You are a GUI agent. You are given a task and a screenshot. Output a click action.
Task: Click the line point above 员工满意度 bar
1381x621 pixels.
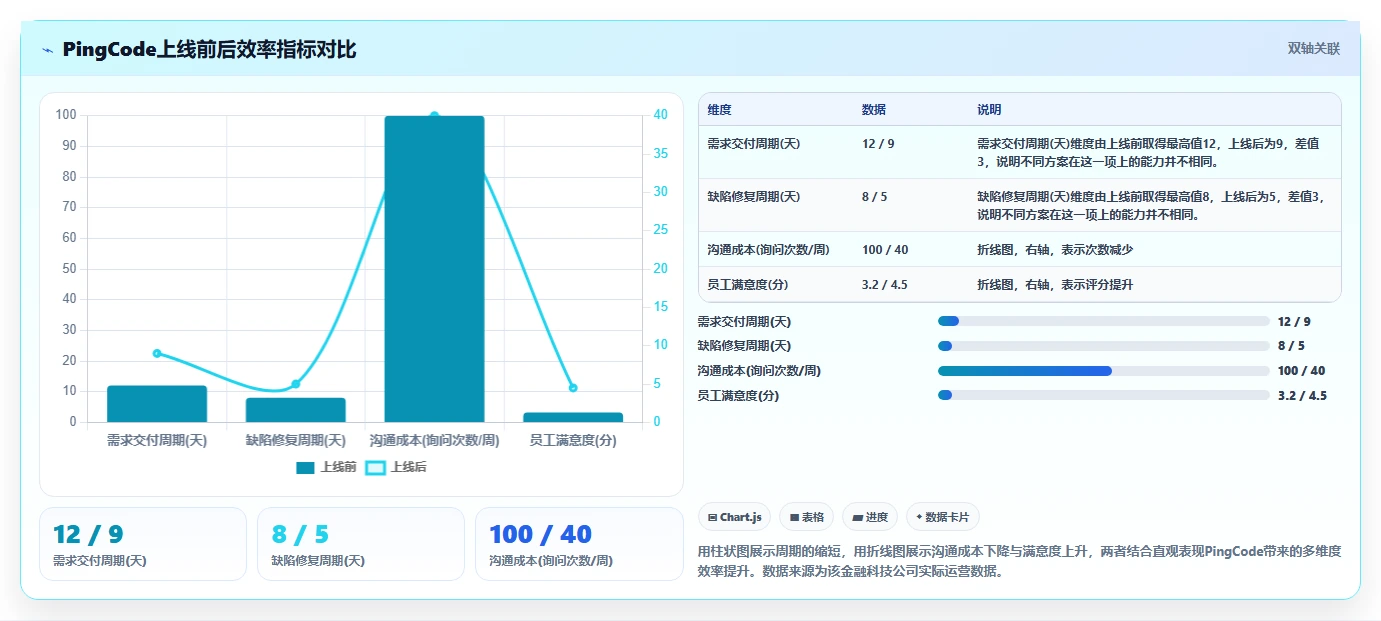click(573, 388)
